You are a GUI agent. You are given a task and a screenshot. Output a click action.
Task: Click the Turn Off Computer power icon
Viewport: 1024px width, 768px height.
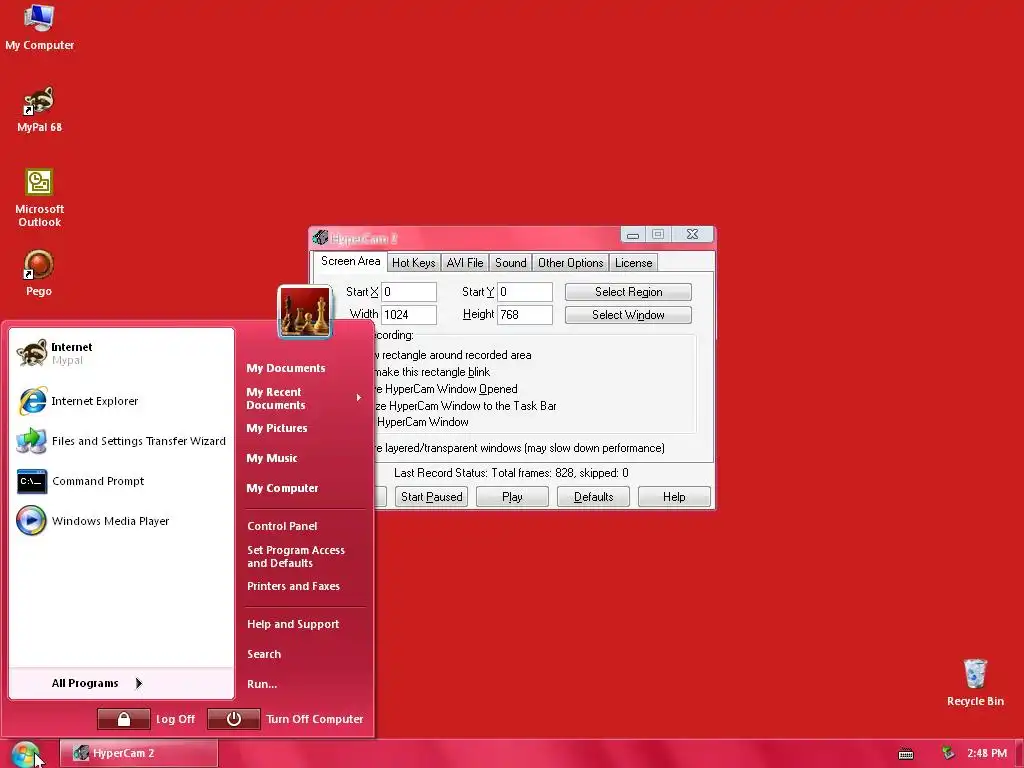[234, 719]
